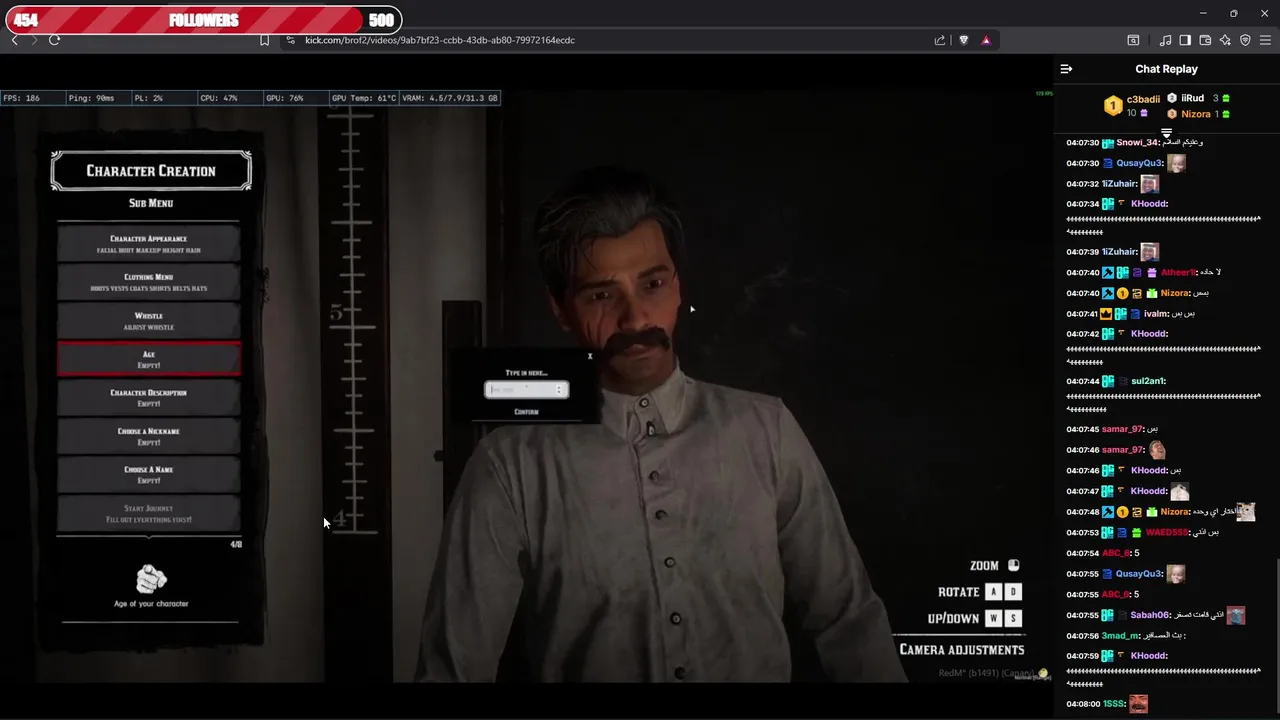This screenshot has height=720, width=1280.
Task: Click username Atheer1i in chat
Action: [1178, 272]
